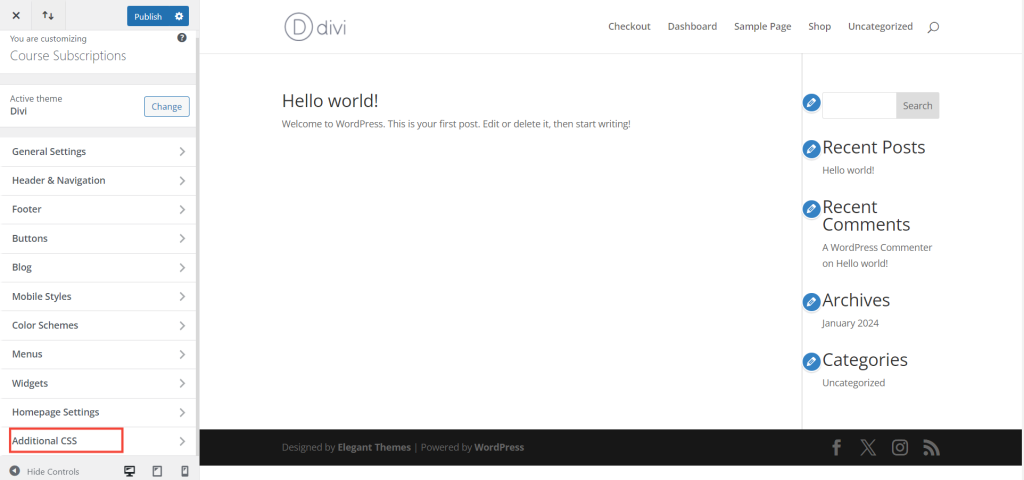Click the import/export arrows icon
1024x480 pixels.
click(48, 16)
